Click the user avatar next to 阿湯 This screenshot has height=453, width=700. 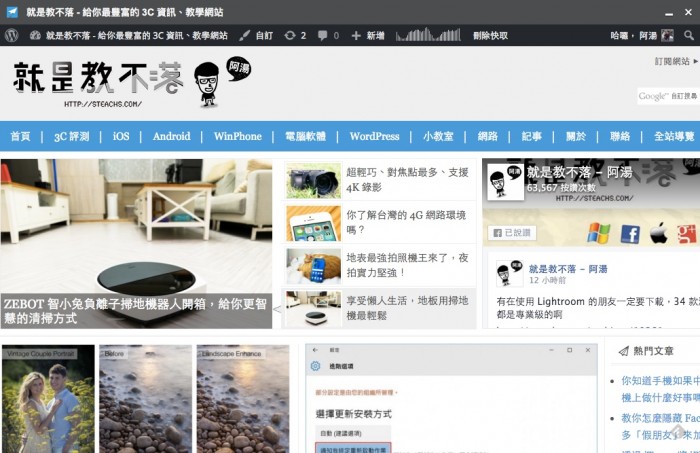667,35
